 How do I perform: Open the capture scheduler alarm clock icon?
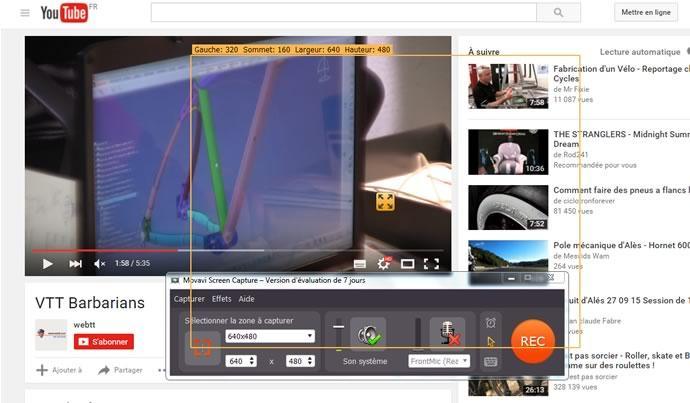[x=491, y=323]
